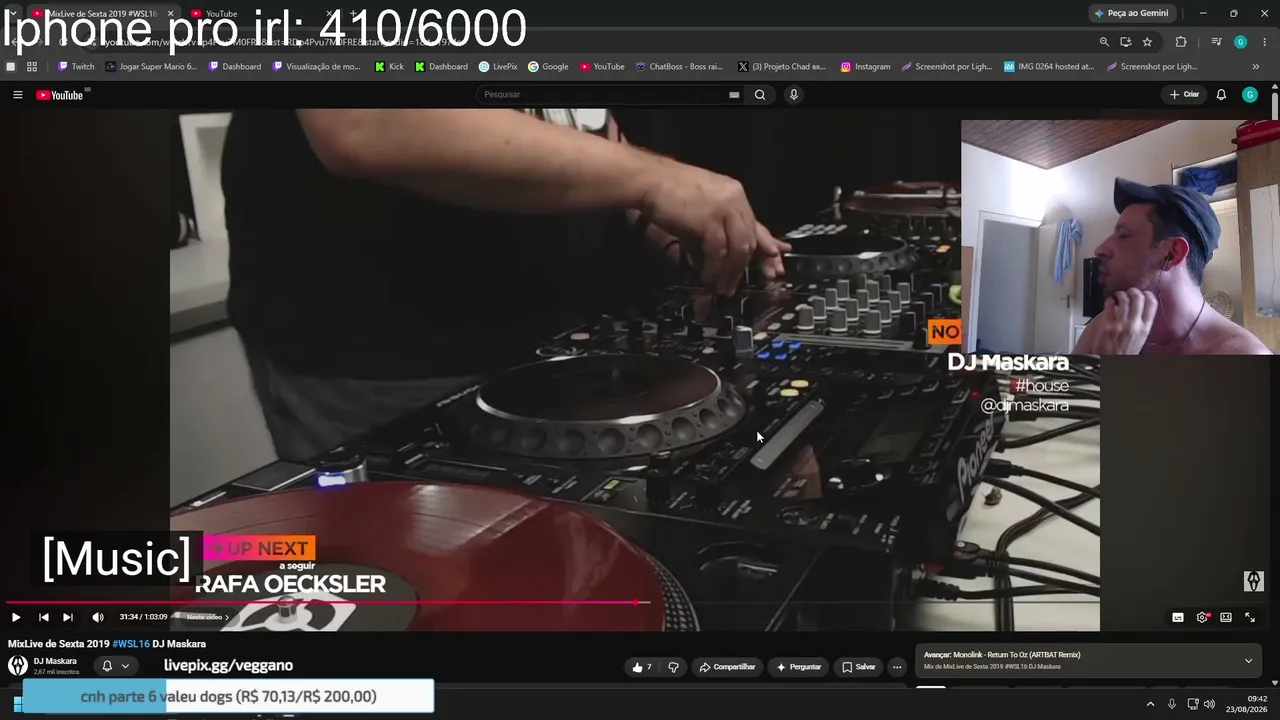
Task: Go to the YouTube home logo
Action: [x=60, y=95]
